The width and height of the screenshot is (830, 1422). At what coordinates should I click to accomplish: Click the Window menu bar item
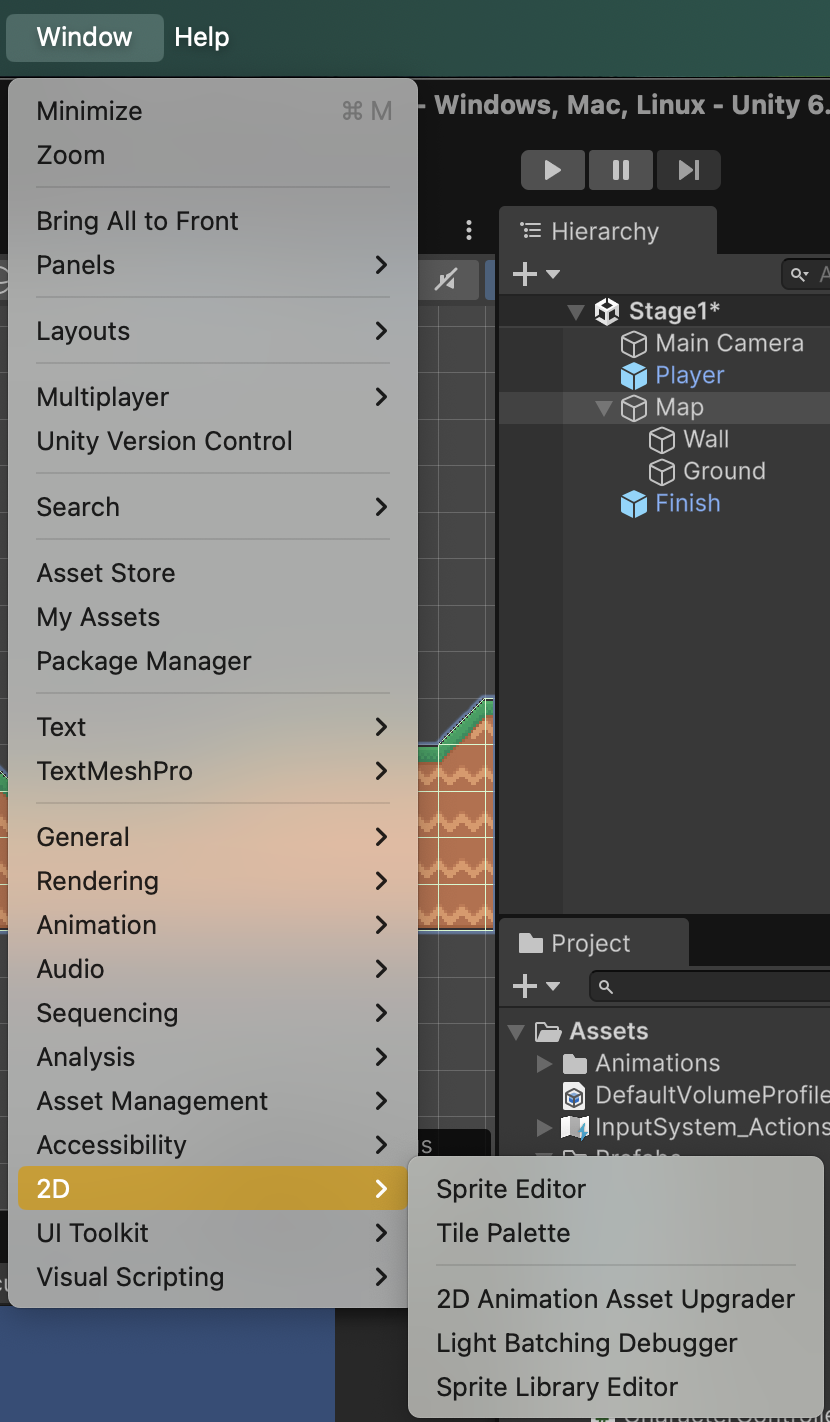coord(85,37)
